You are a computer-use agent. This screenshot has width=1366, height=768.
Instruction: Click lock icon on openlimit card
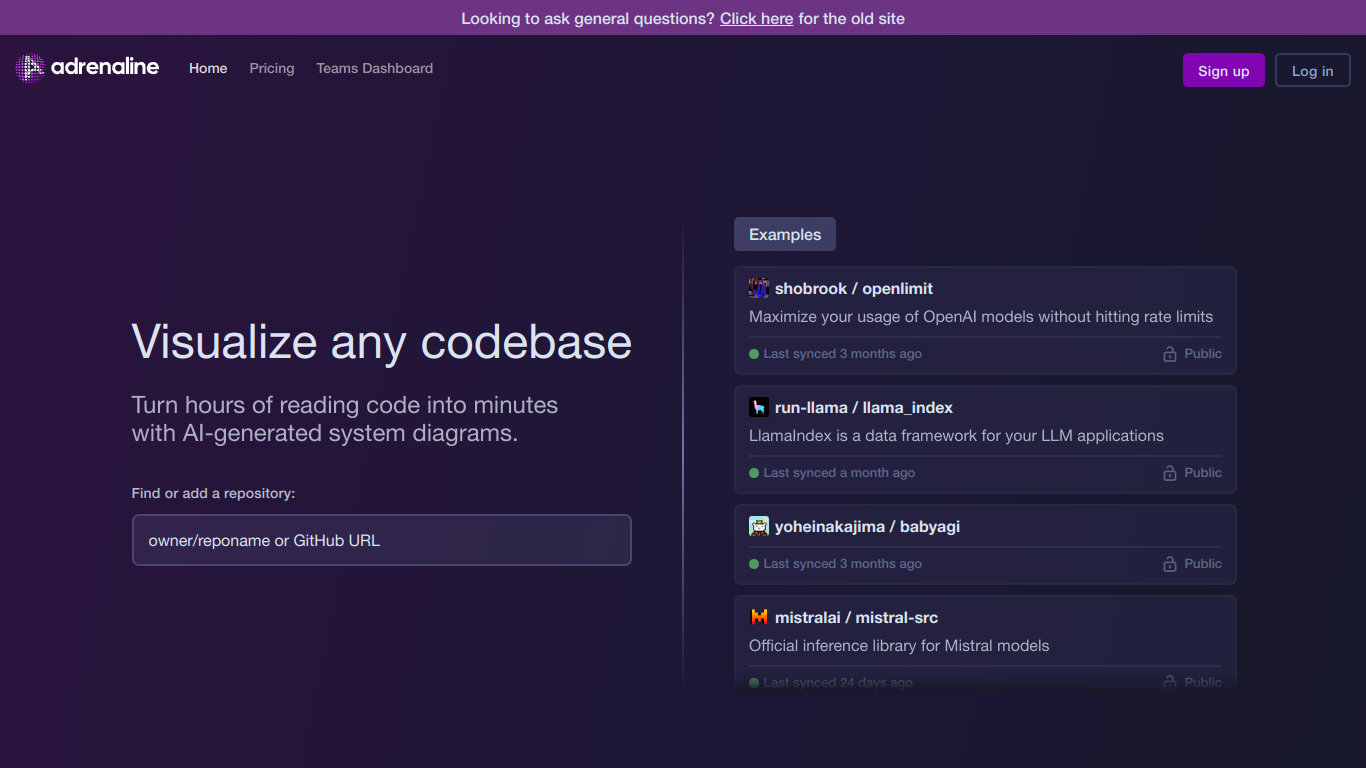1169,354
